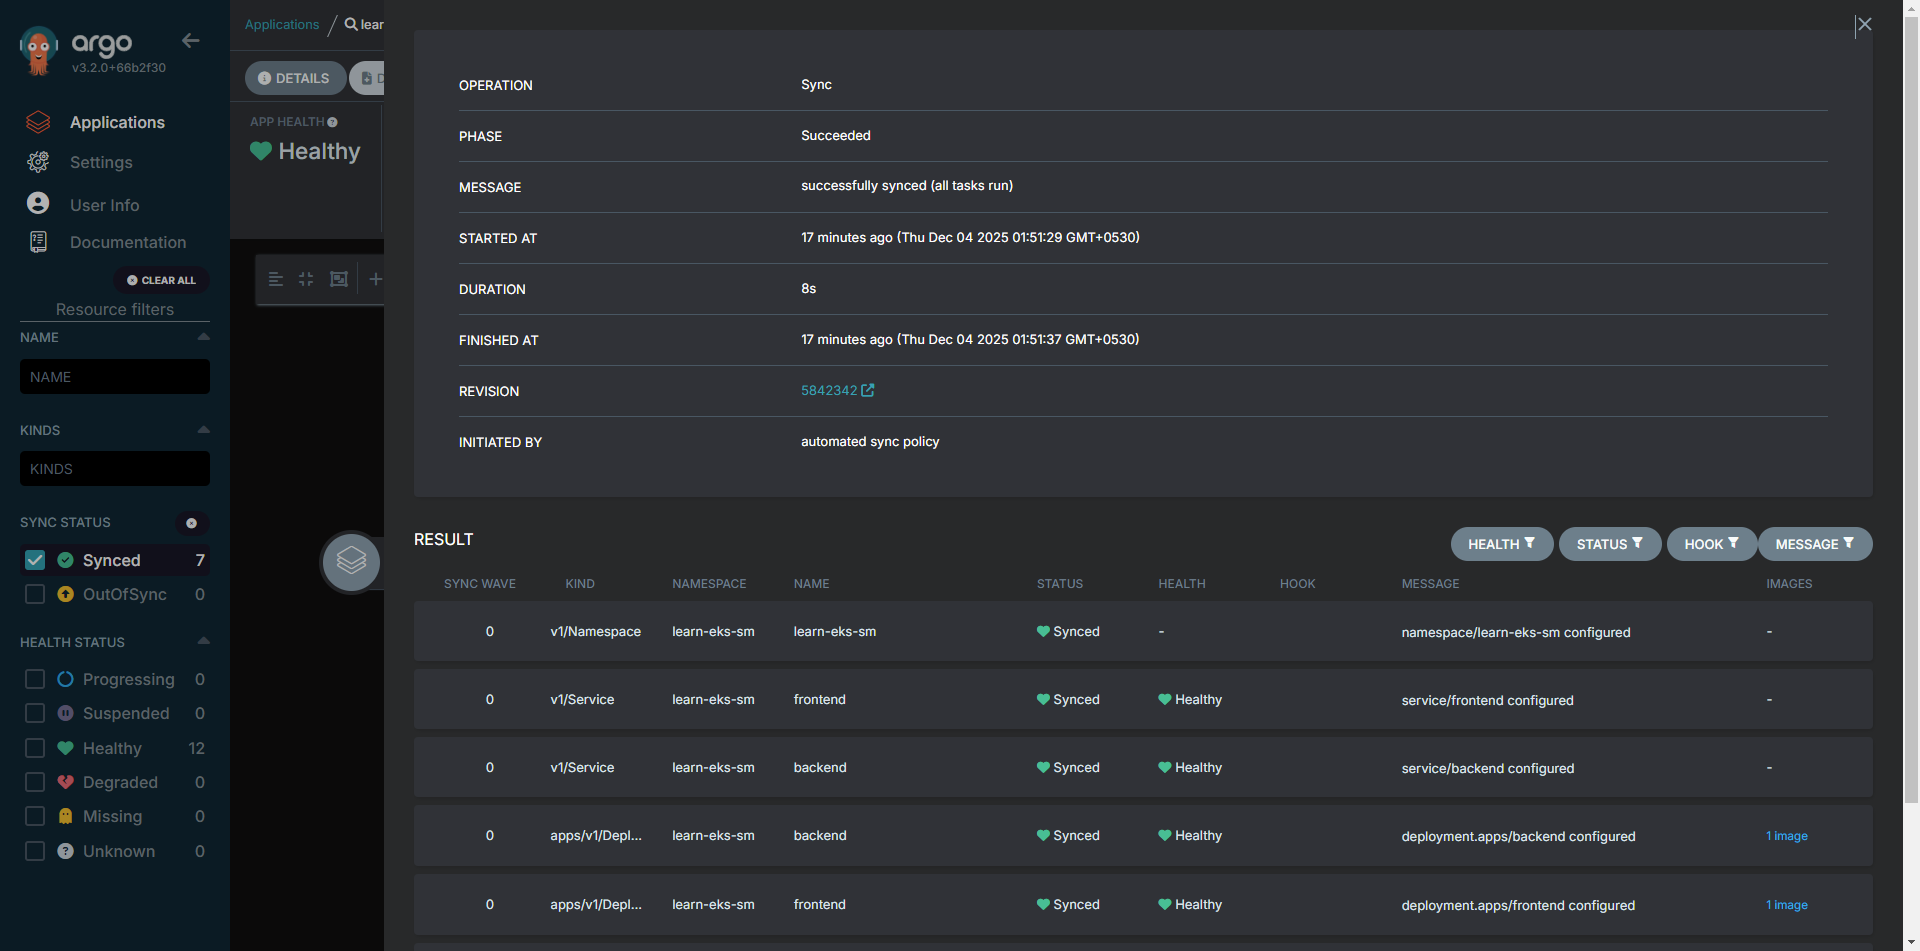Image resolution: width=1920 pixels, height=951 pixels.
Task: Check the Healthy health status filter
Action: coord(35,747)
